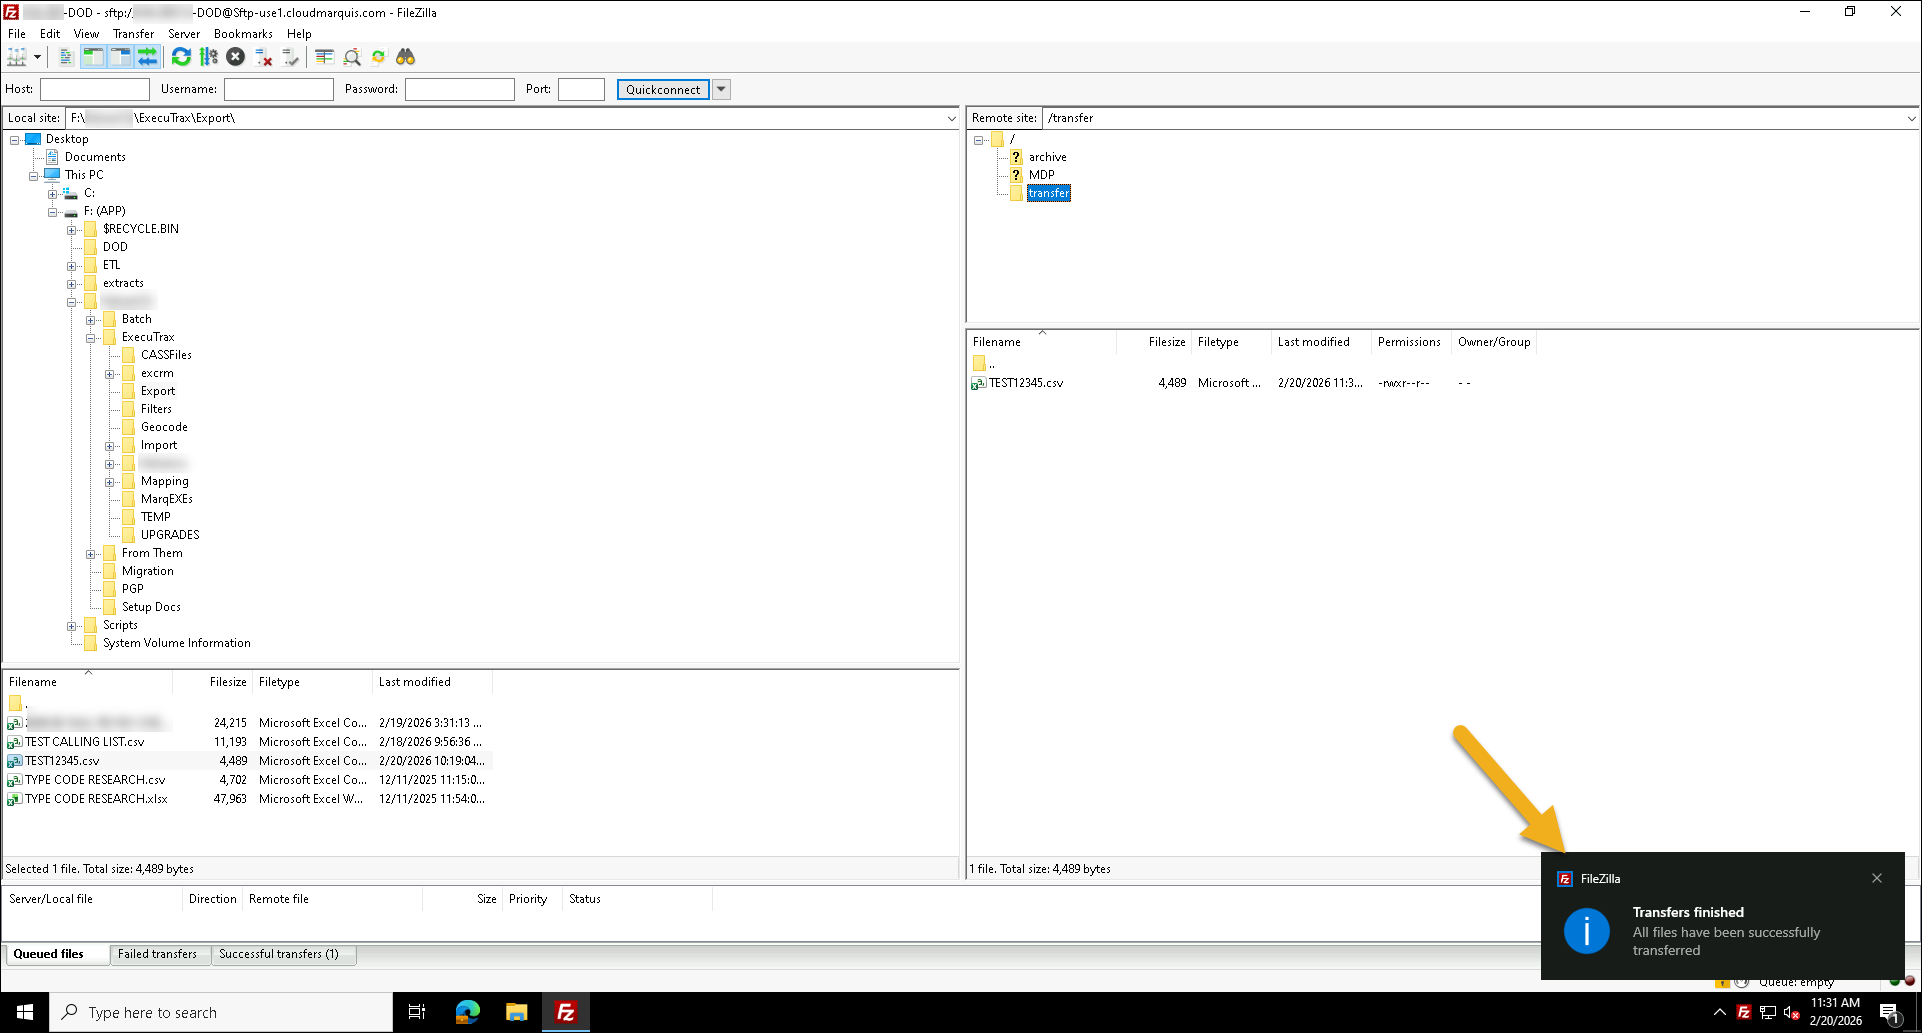Click inside the Host input field
Viewport: 1922px width, 1033px height.
coord(94,89)
